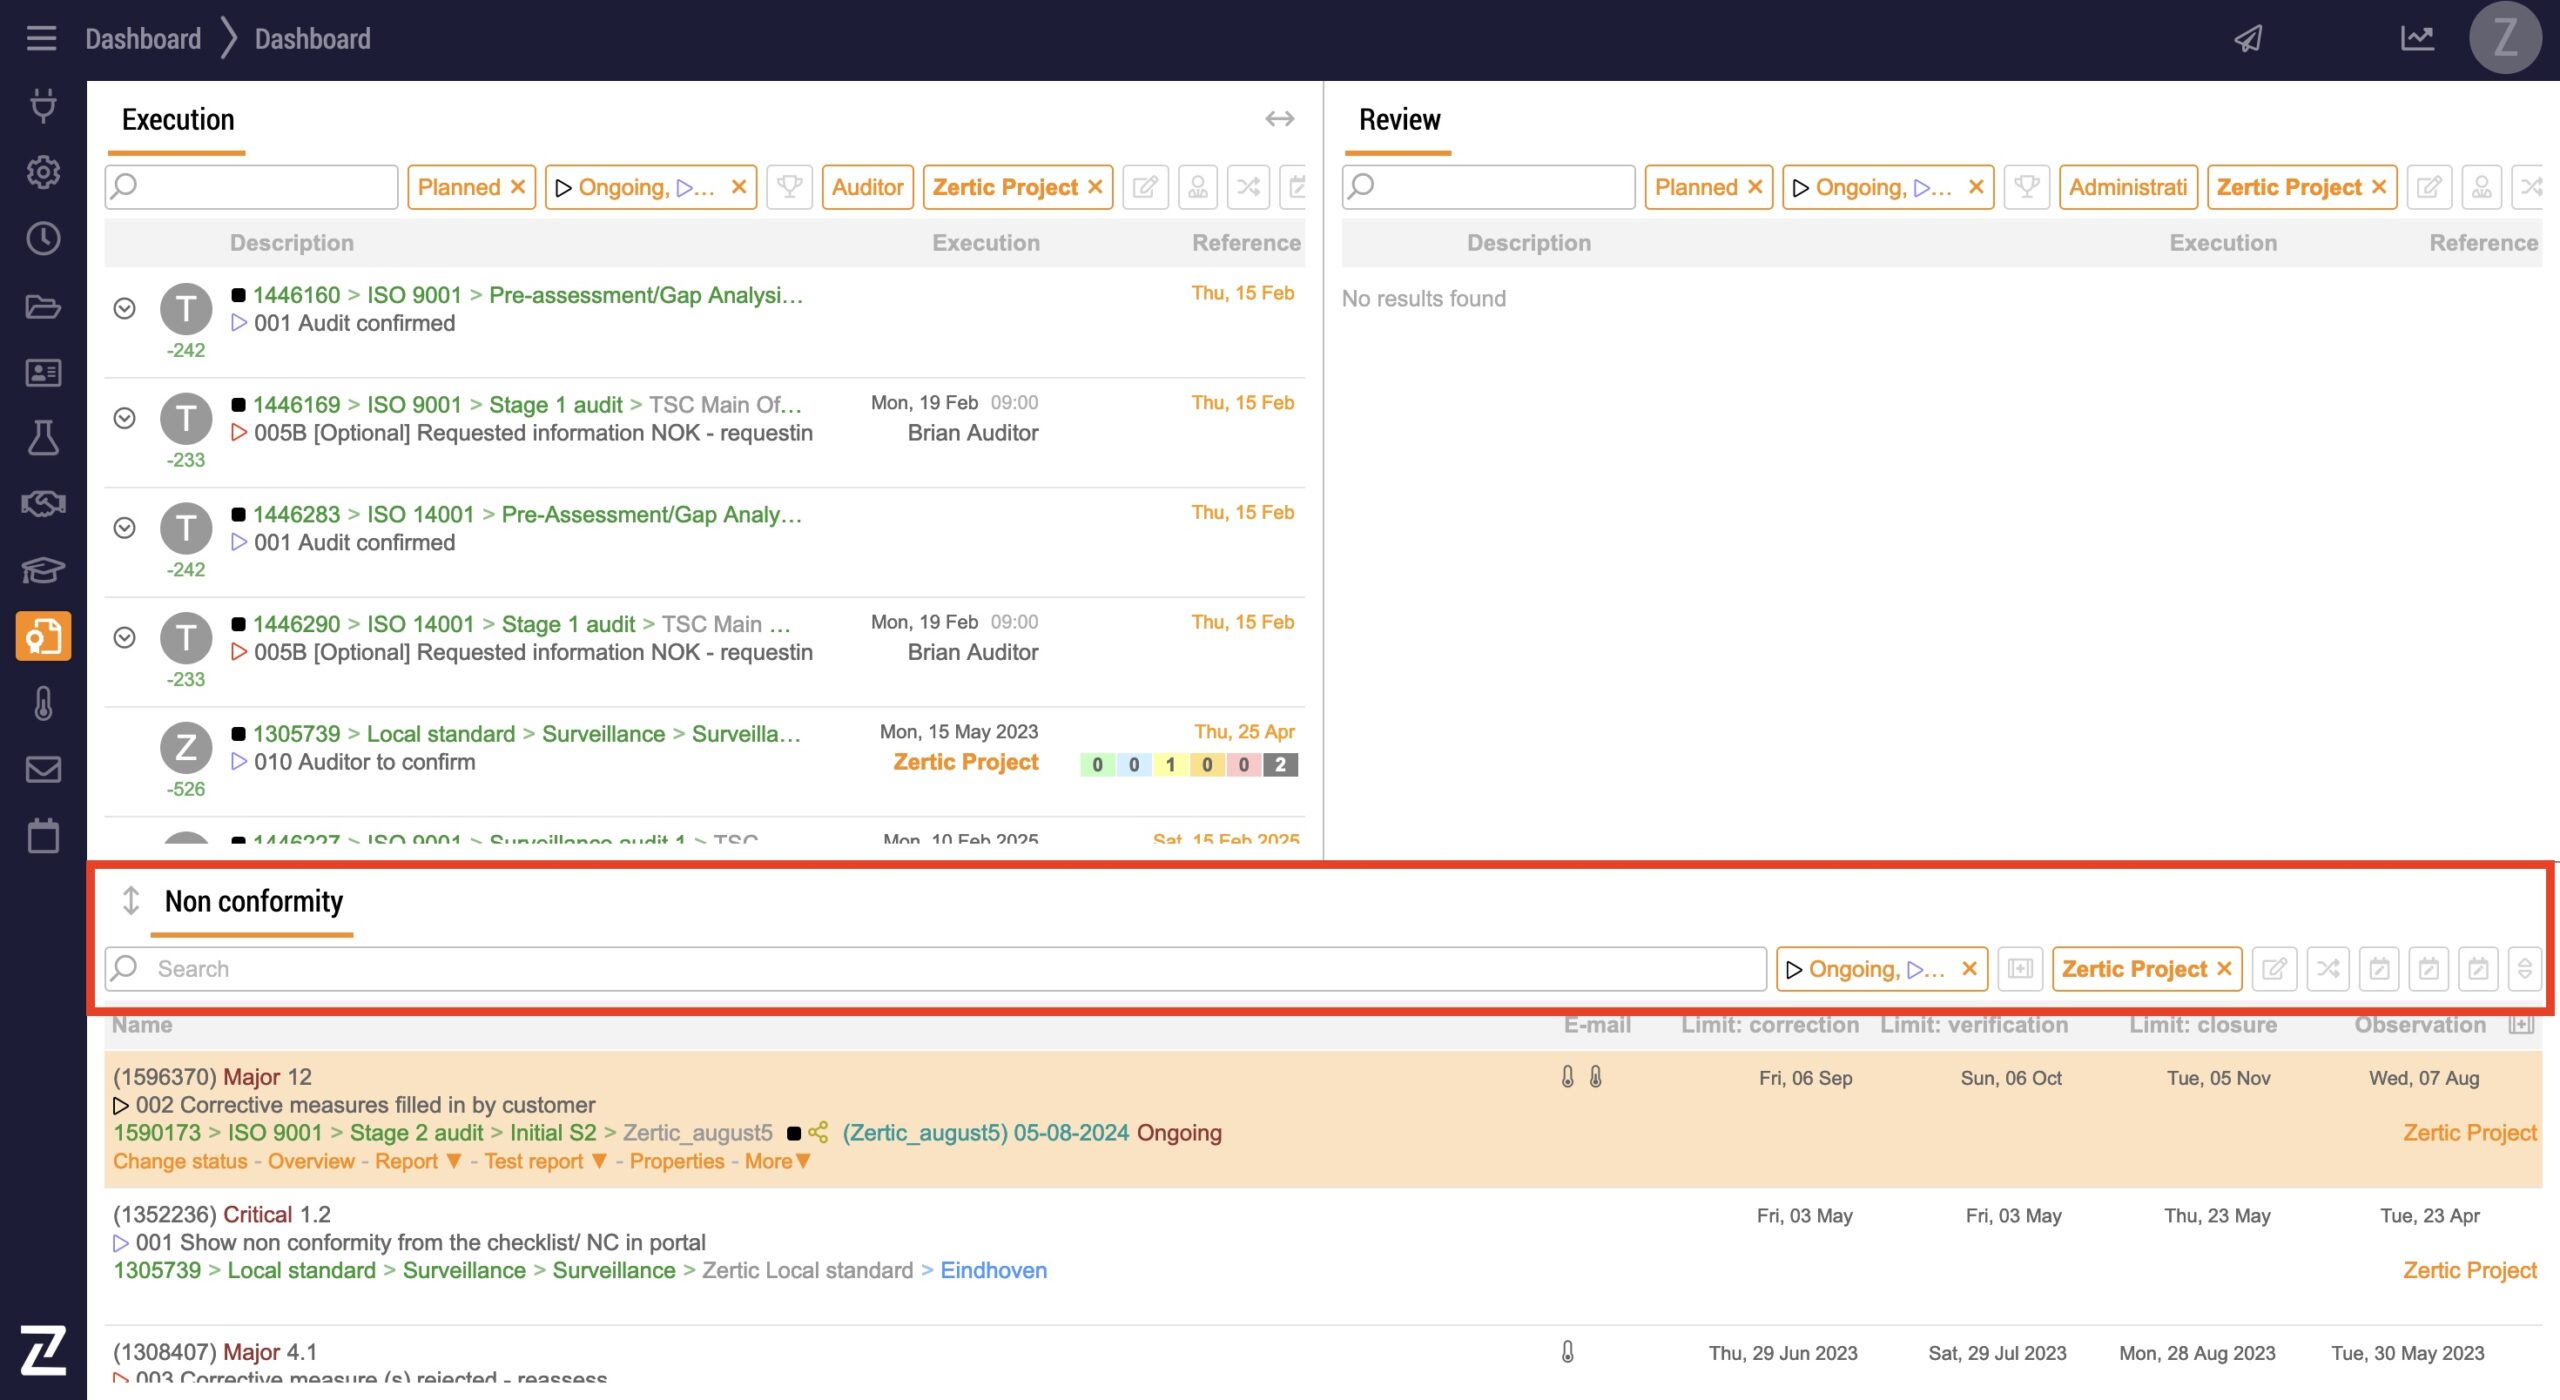Click the plug icon in the sidebar
2560x1400 pixels.
click(43, 105)
